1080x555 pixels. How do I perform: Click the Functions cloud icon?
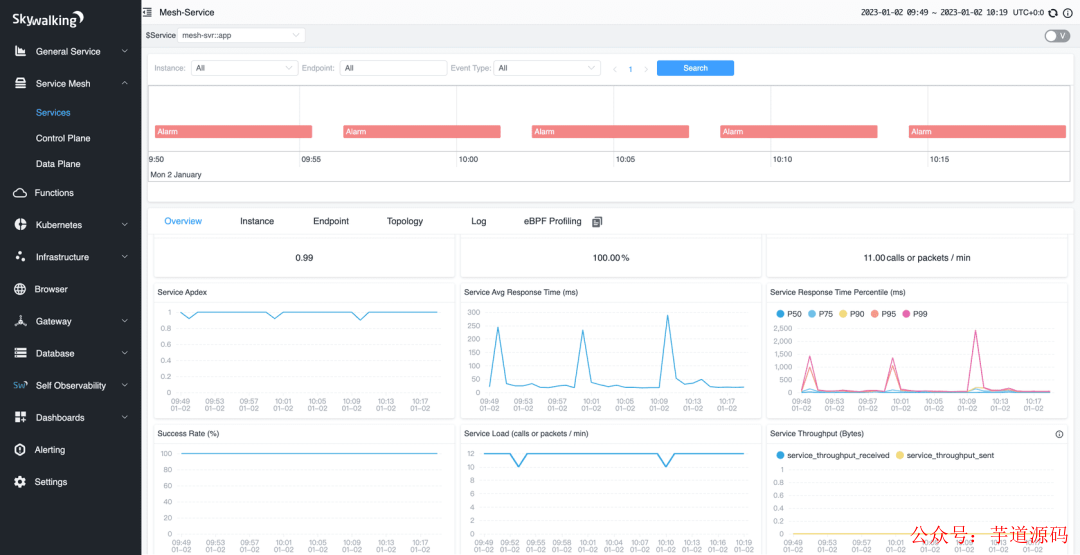pyautogui.click(x=20, y=193)
